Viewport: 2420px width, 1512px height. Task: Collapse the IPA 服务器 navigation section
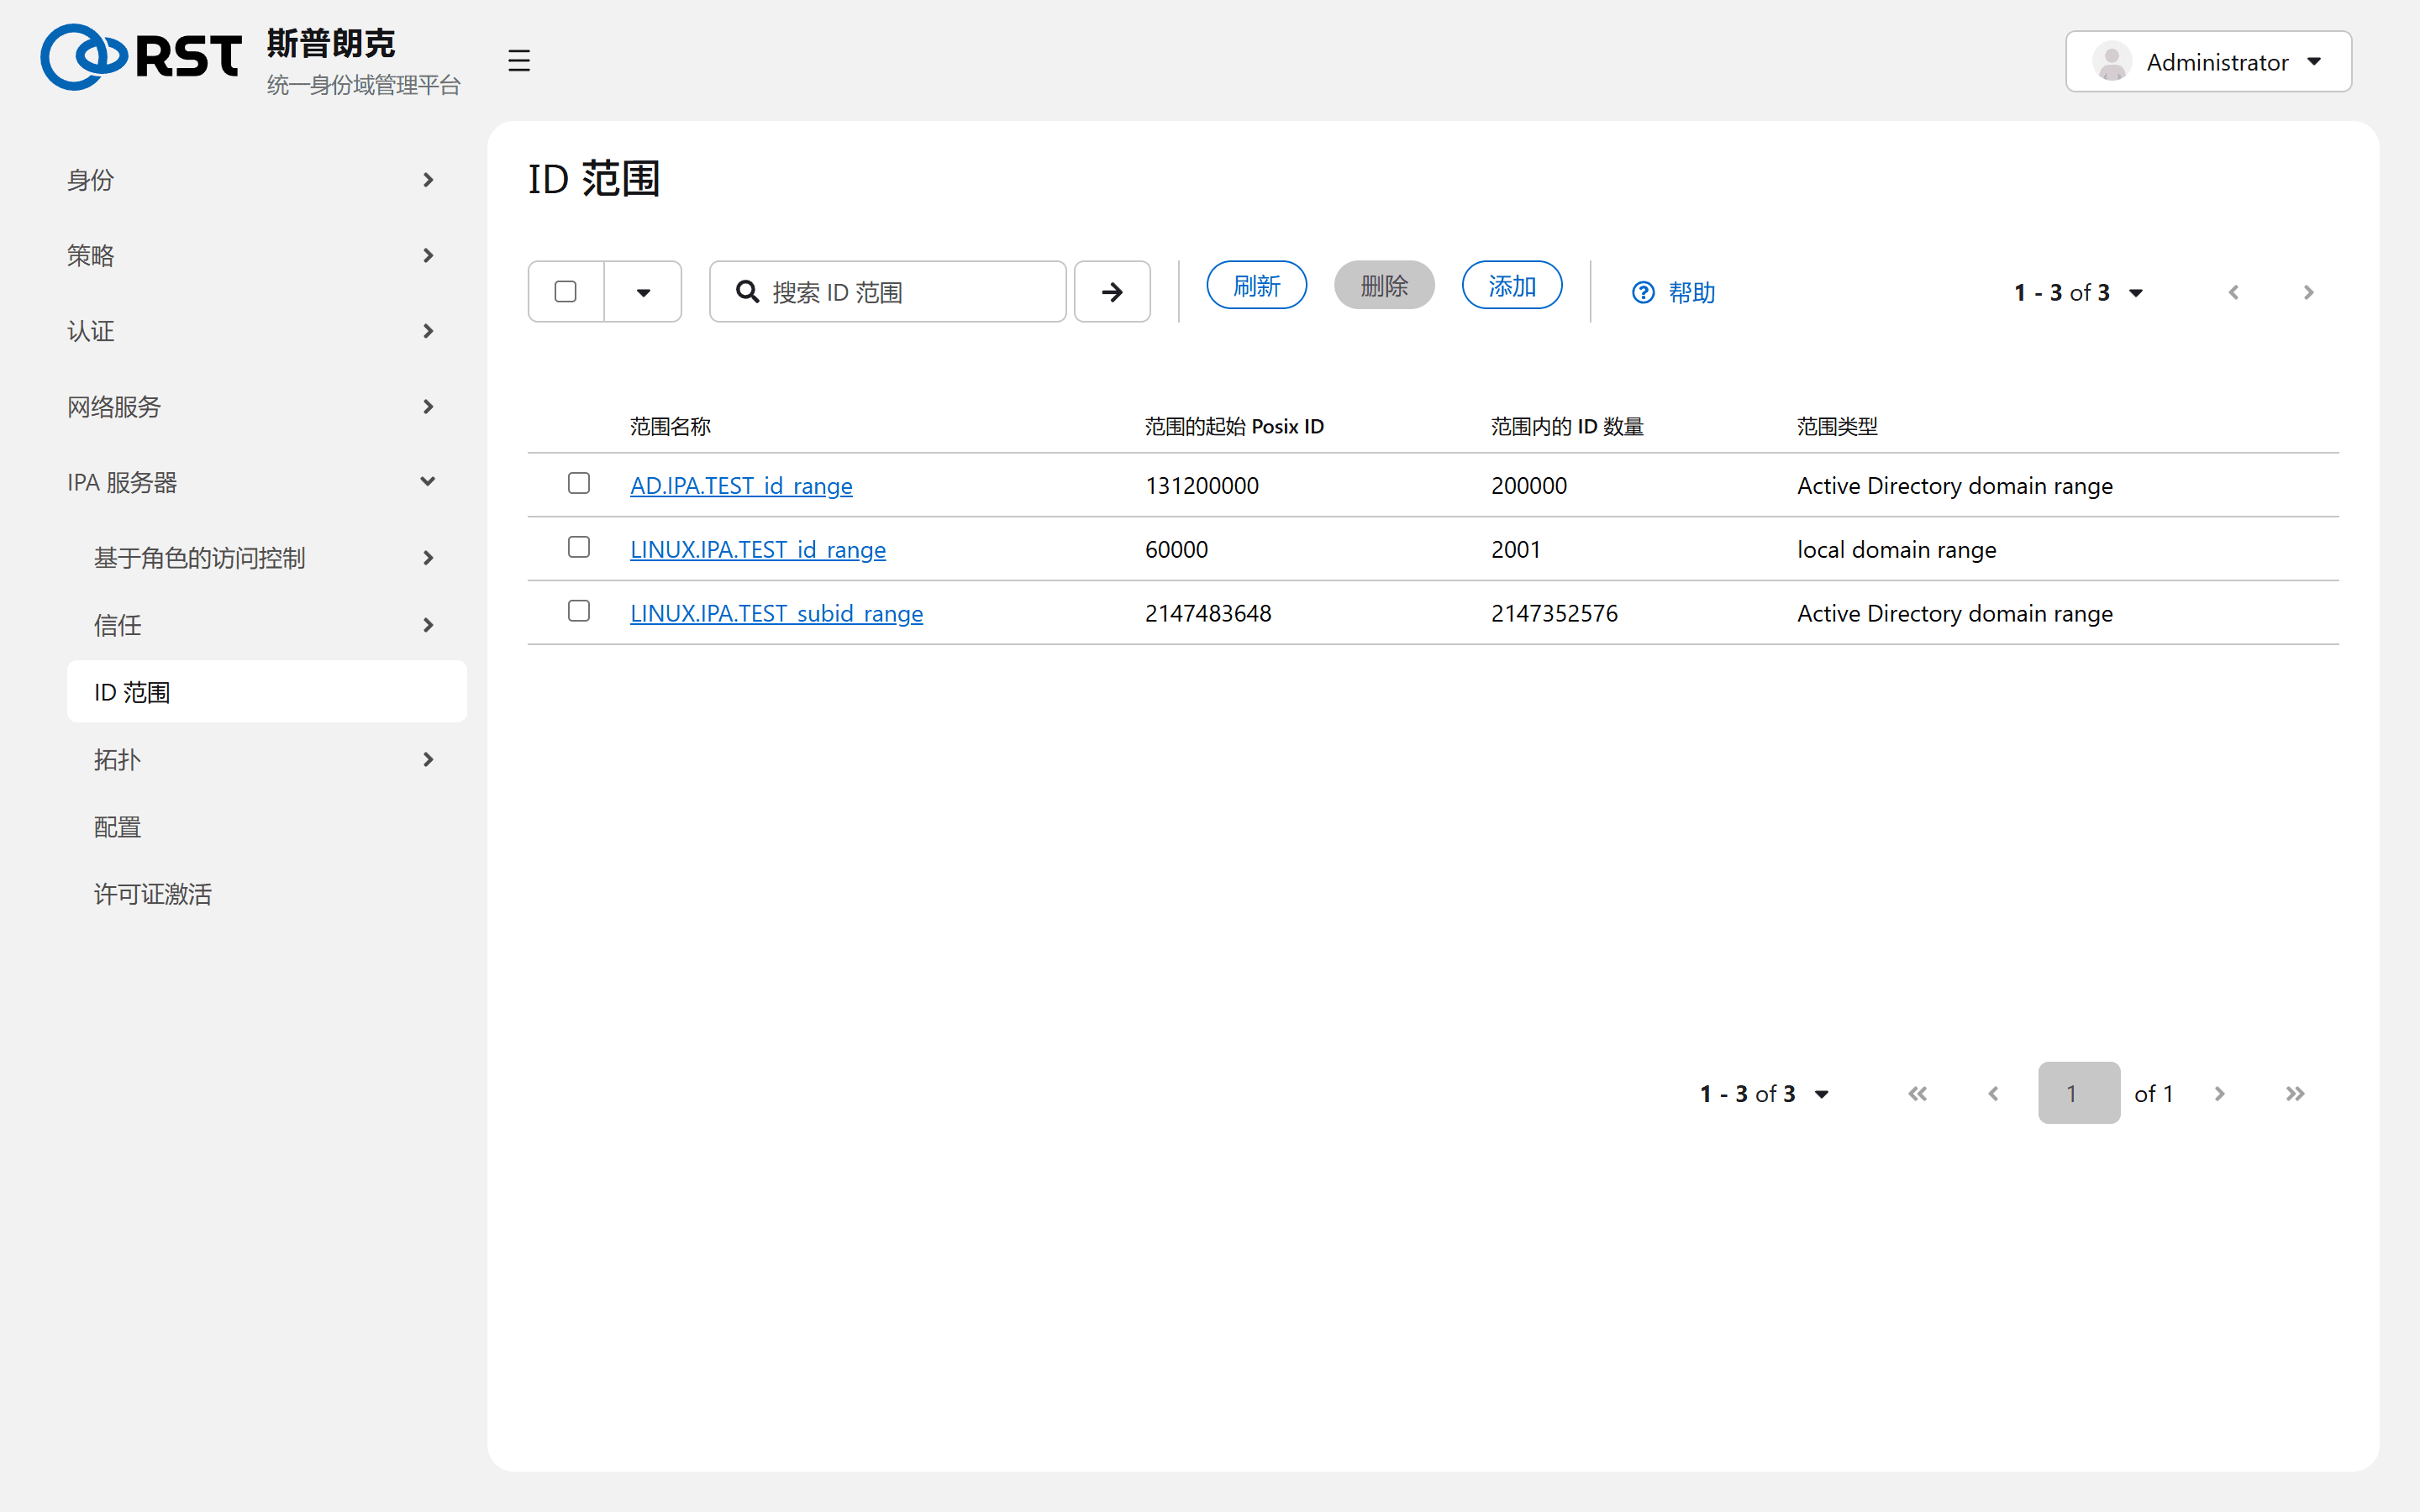251,482
